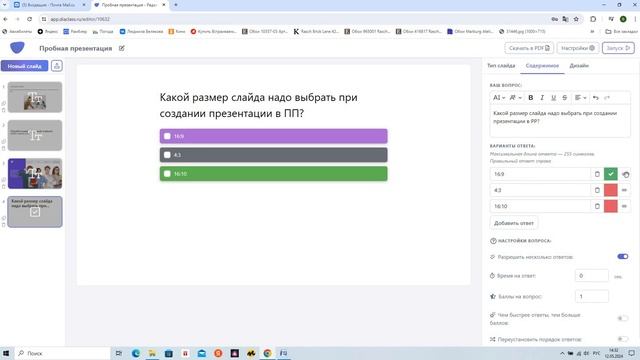Delete slide 4 using its trash icon
The image size is (640, 360).
[x=4, y=225]
